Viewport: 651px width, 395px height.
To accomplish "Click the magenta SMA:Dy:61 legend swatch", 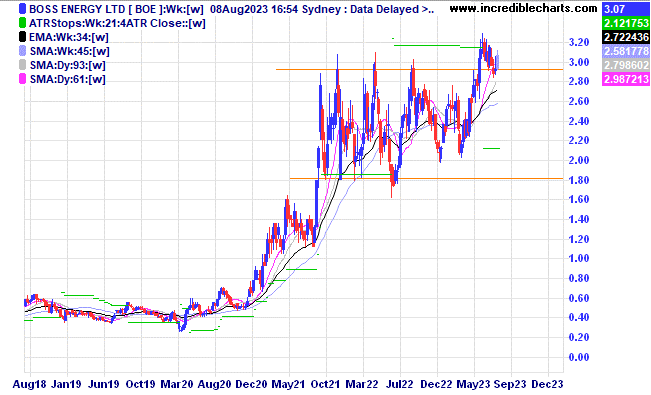I will 22,79.
